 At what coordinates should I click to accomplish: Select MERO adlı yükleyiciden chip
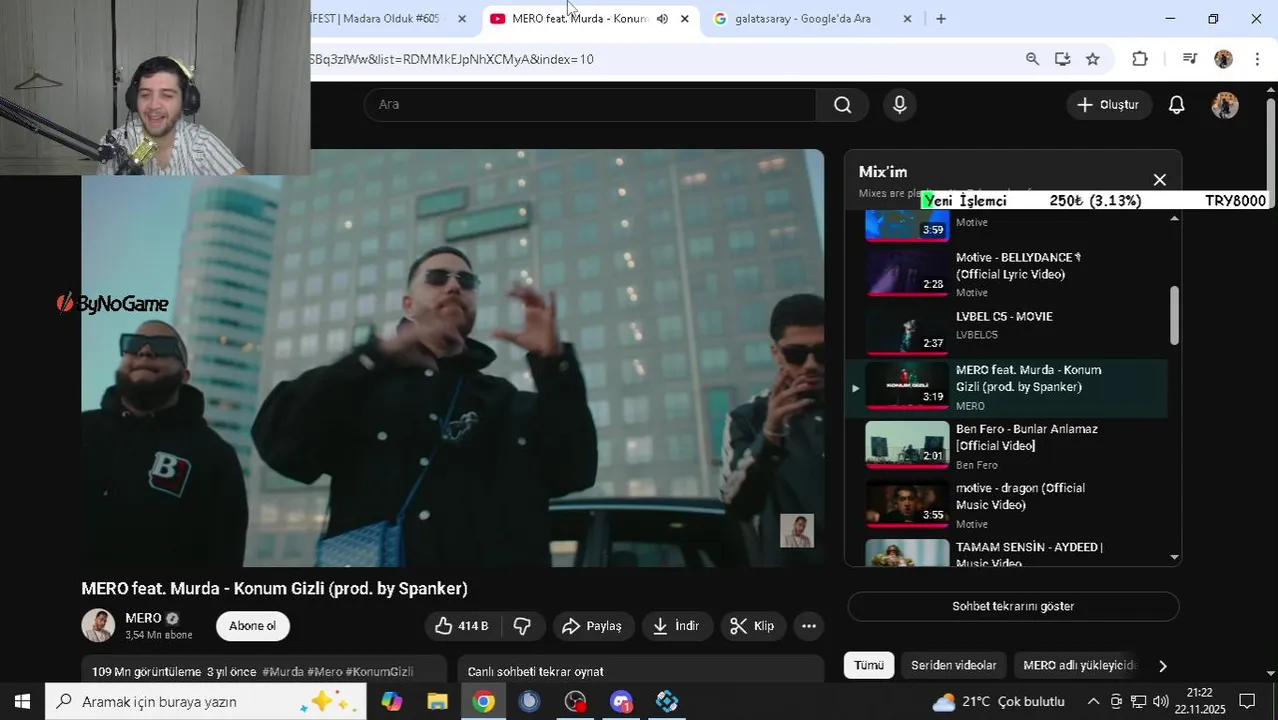[1079, 665]
